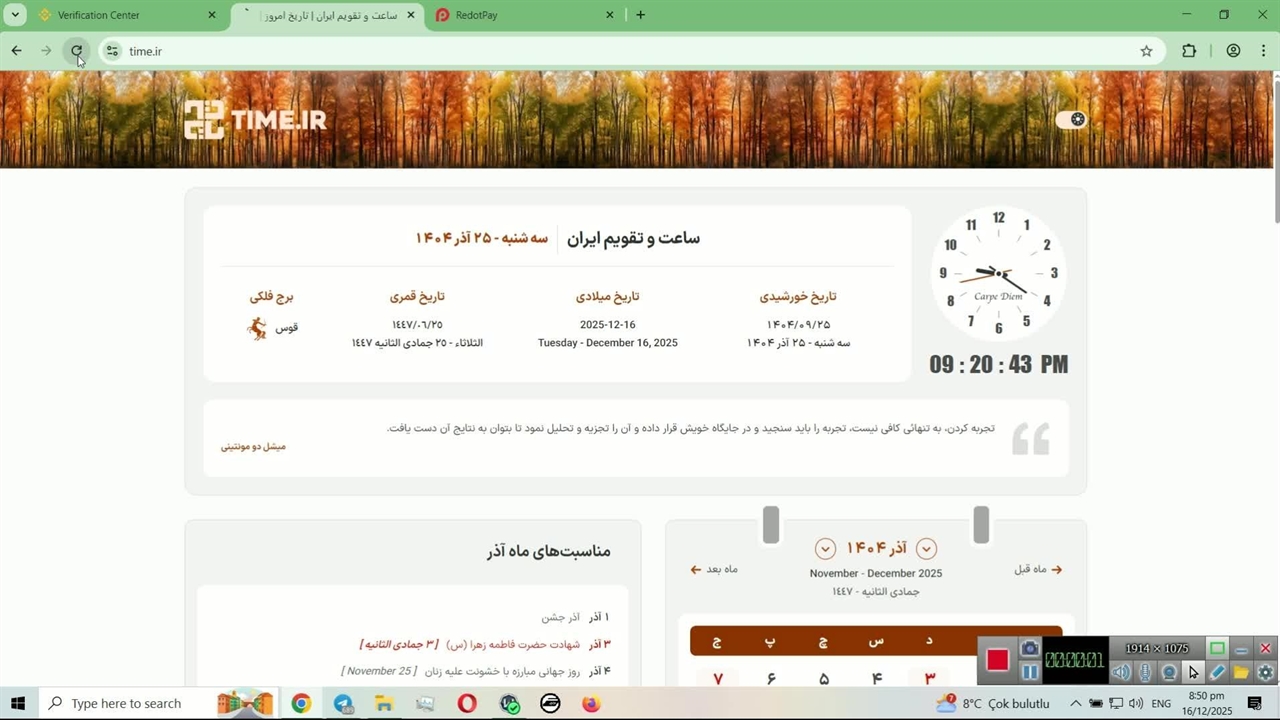
Task: Pause the screen recording
Action: tap(1029, 672)
